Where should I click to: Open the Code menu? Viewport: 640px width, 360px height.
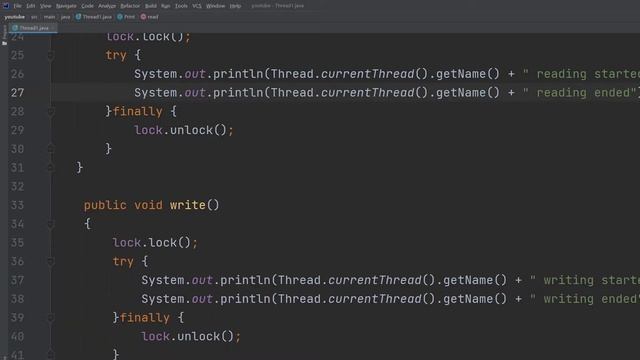[x=87, y=6]
